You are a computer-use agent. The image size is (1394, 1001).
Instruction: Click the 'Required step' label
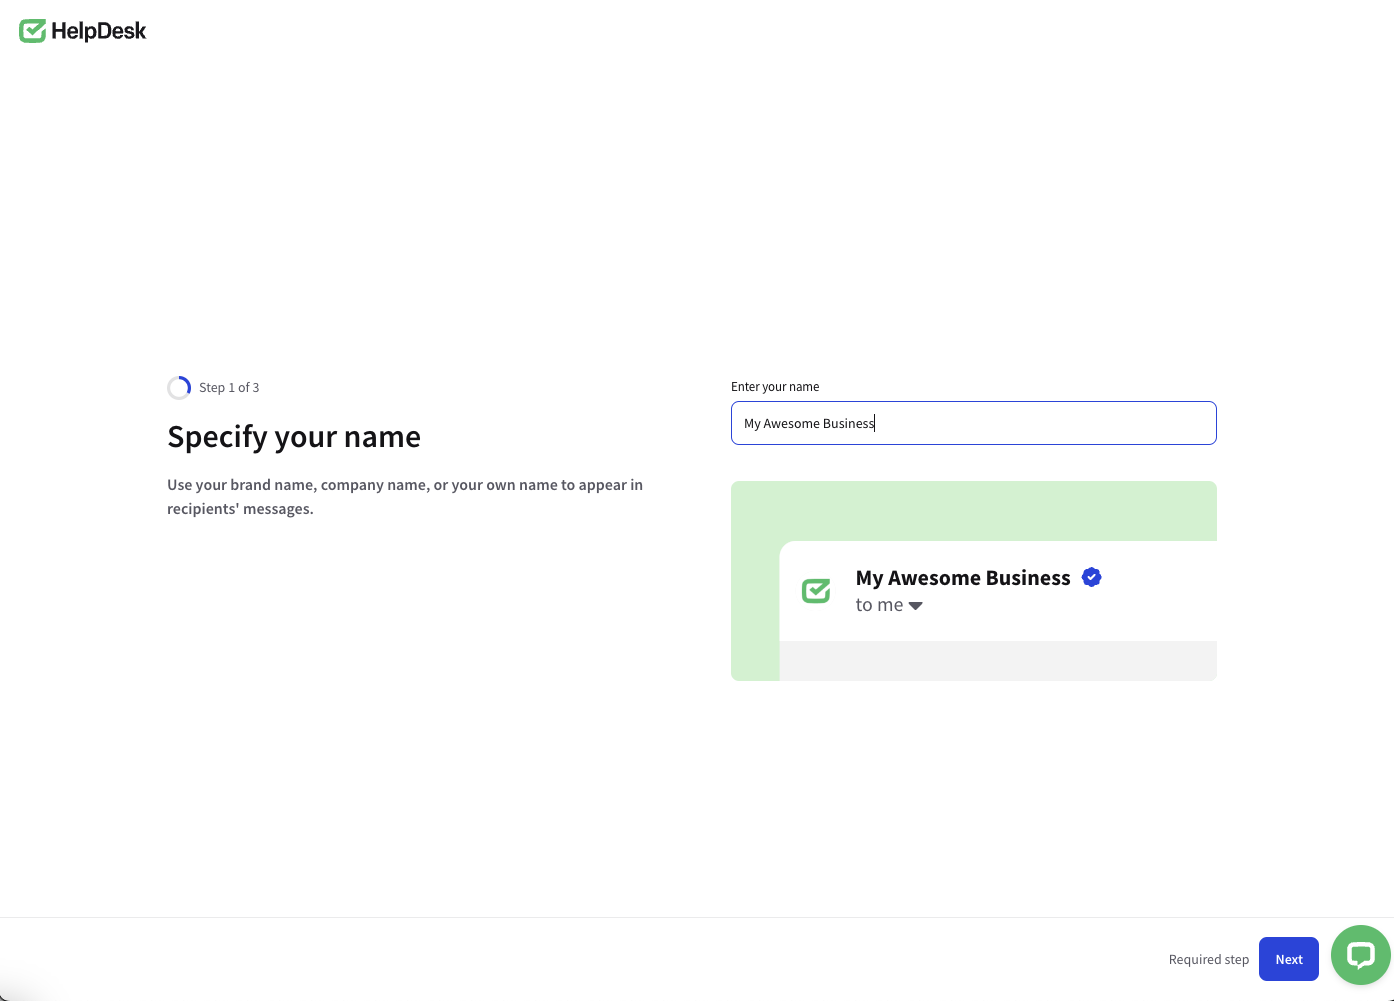[1209, 959]
